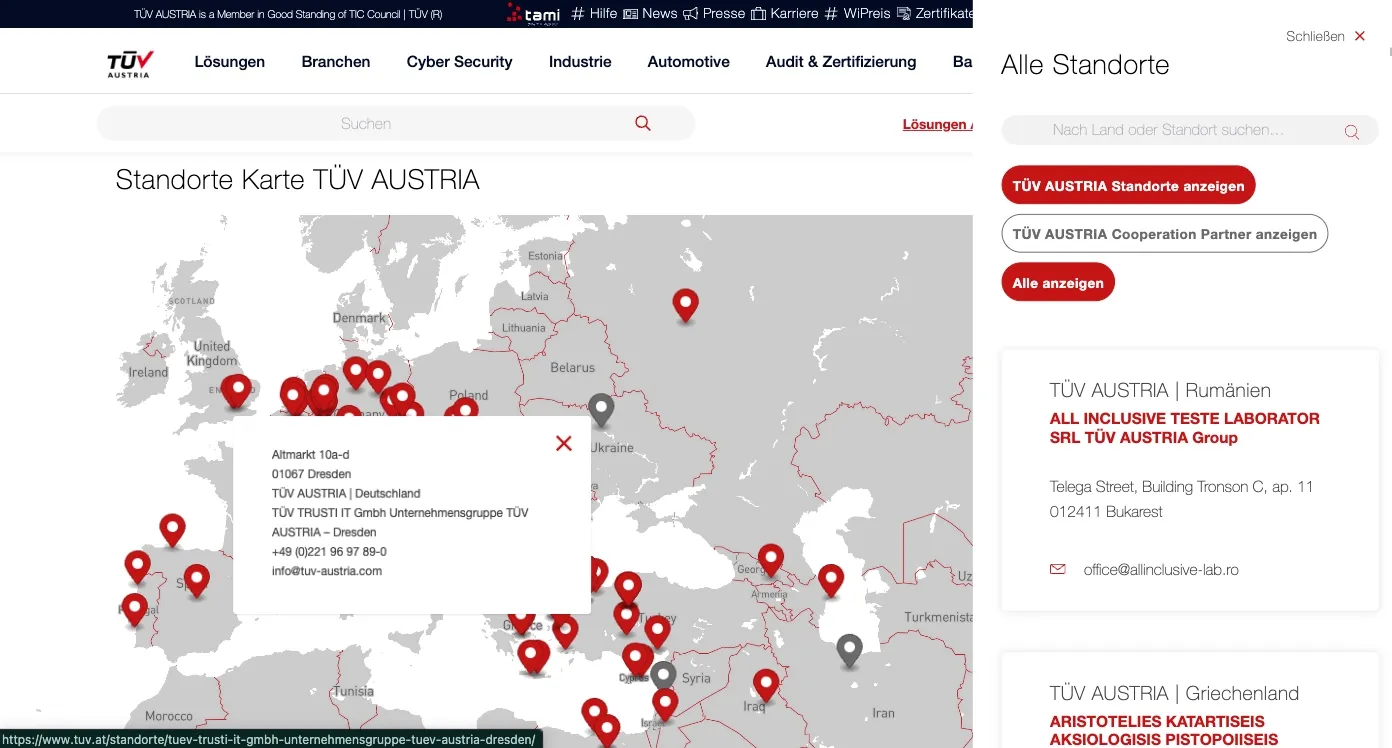This screenshot has height=748, width=1392.
Task: Open the Hilfe link in the top bar
Action: pos(604,14)
